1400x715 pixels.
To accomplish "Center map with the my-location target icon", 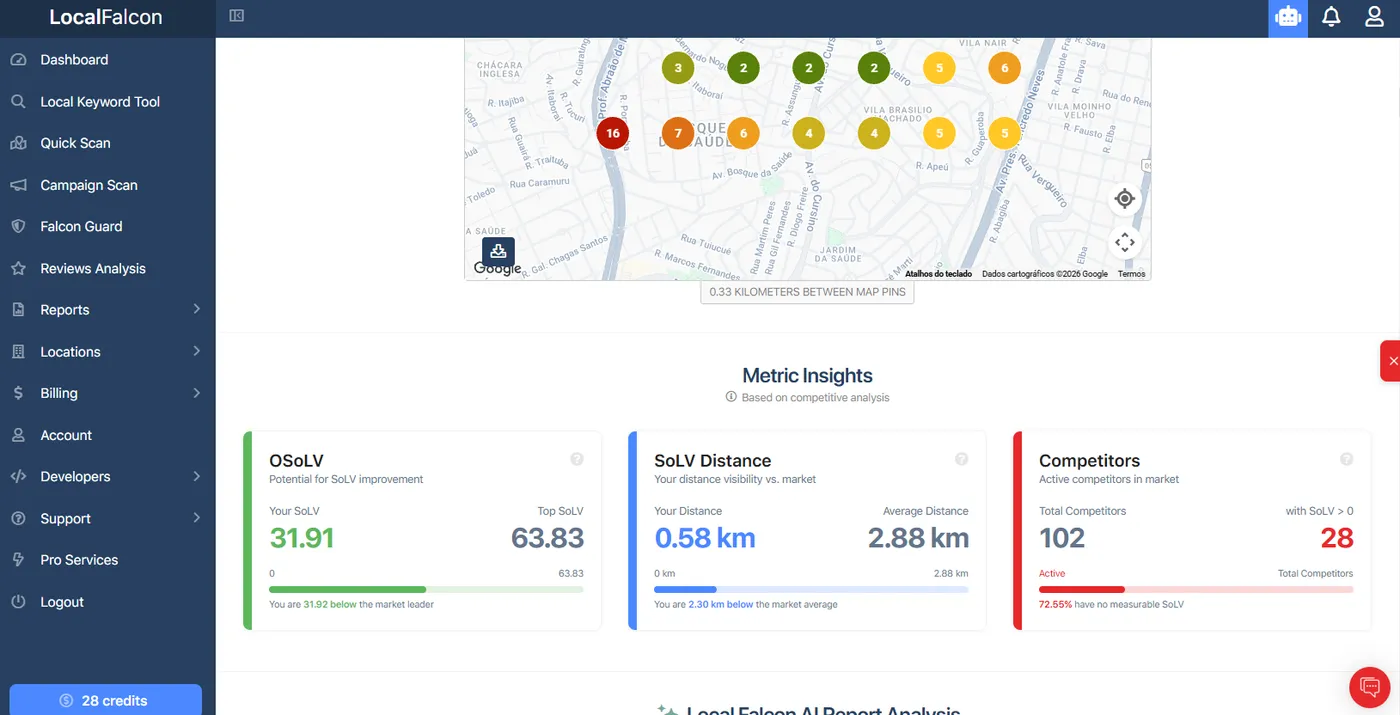I will point(1125,199).
